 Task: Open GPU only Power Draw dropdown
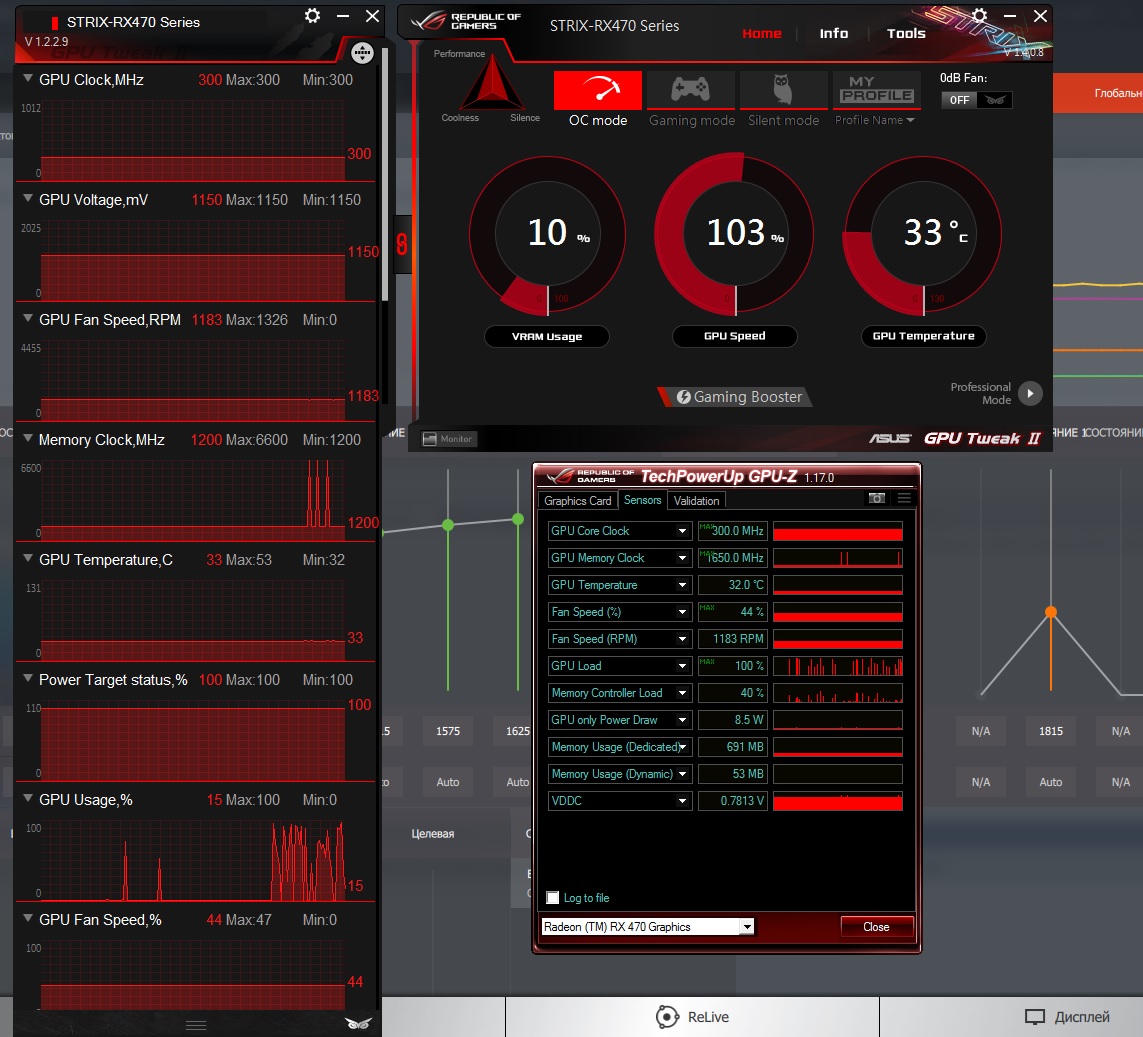682,720
